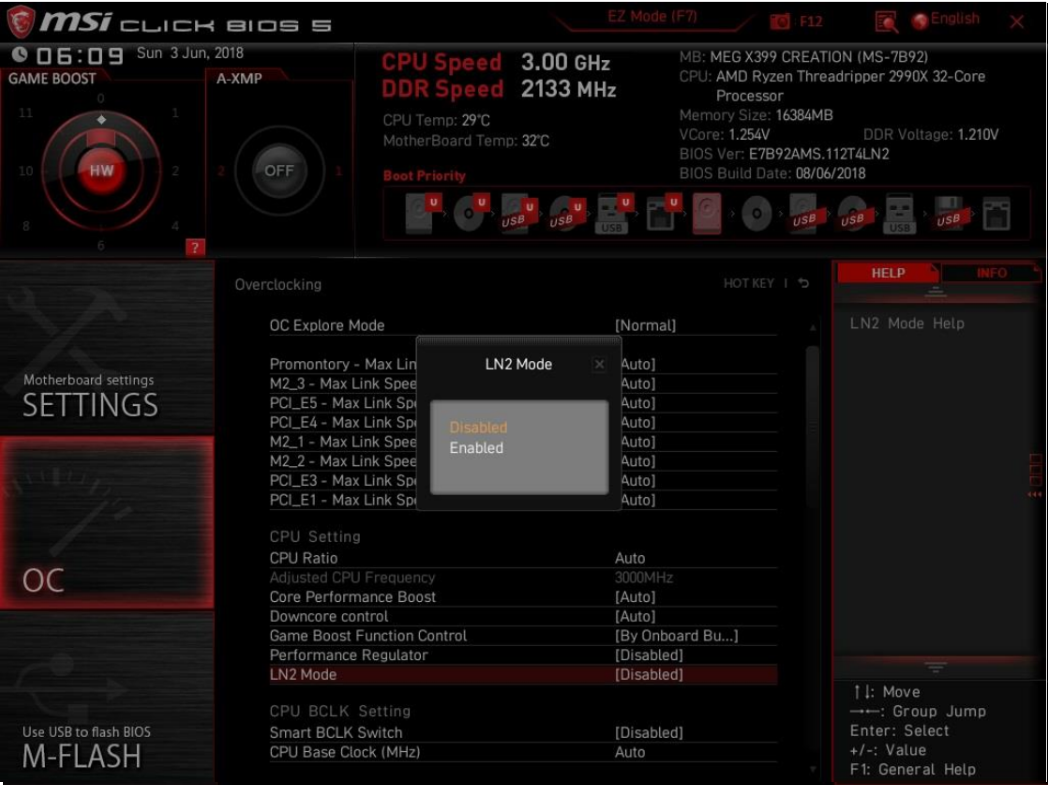This screenshot has width=1048, height=785.
Task: Switch to the HELP tab
Action: [888, 273]
